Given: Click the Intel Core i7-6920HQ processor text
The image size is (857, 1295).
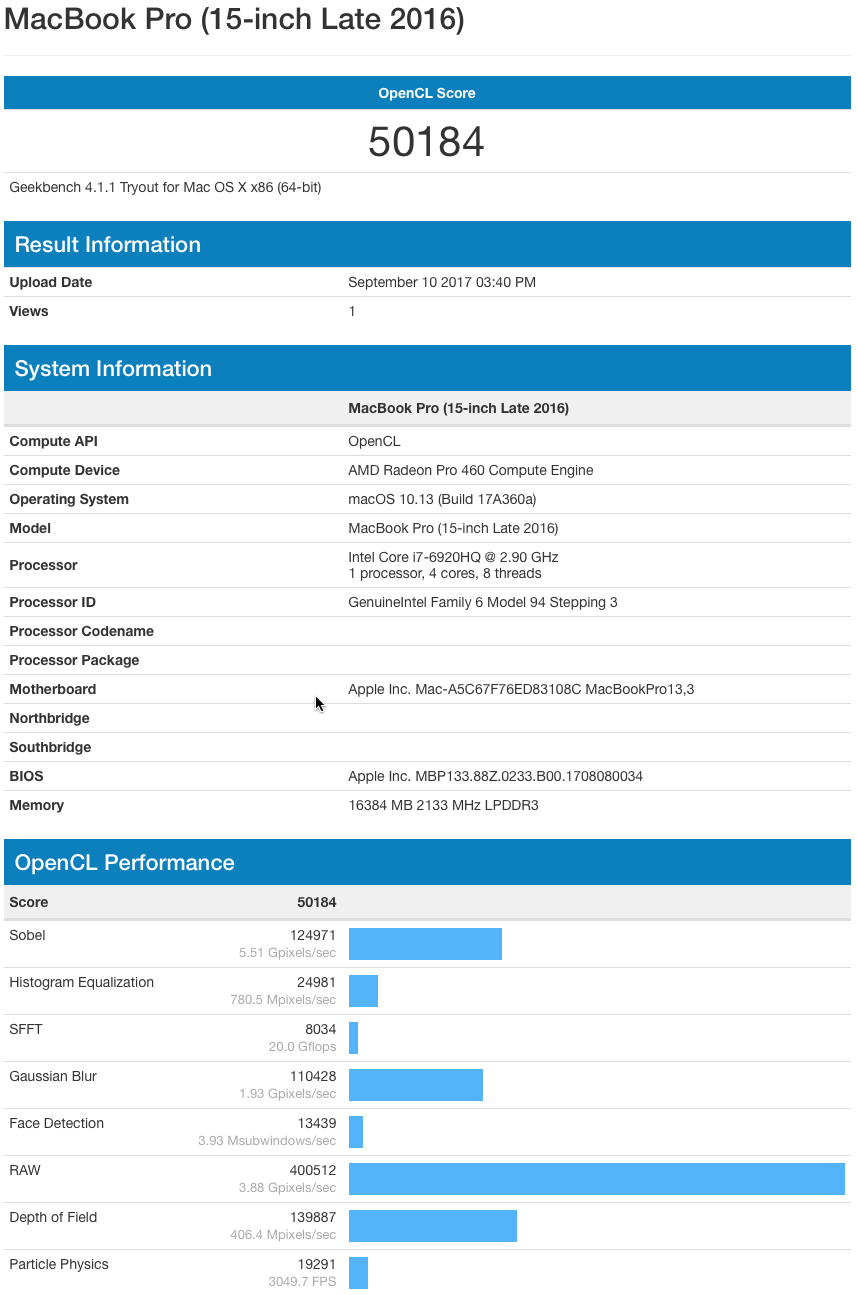Looking at the screenshot, I should pos(453,557).
